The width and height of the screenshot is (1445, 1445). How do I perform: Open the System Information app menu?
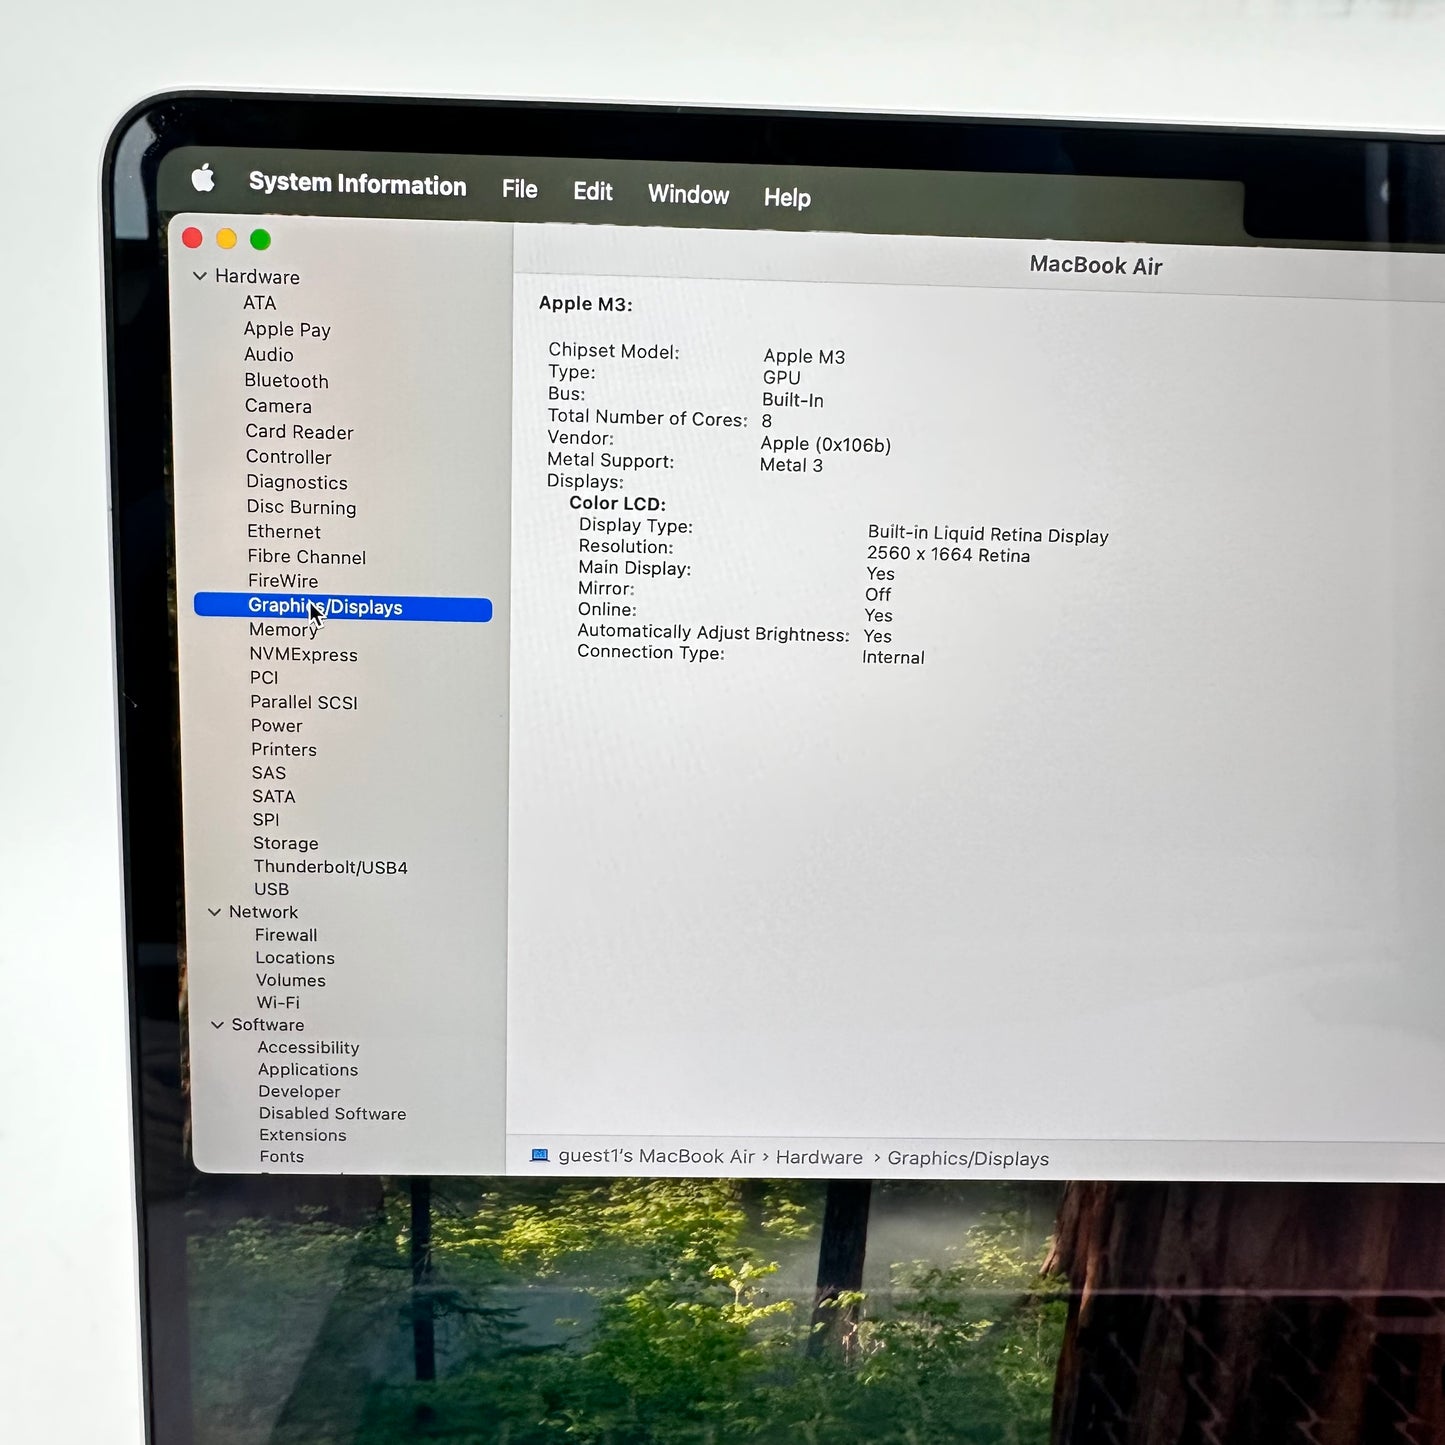point(357,184)
